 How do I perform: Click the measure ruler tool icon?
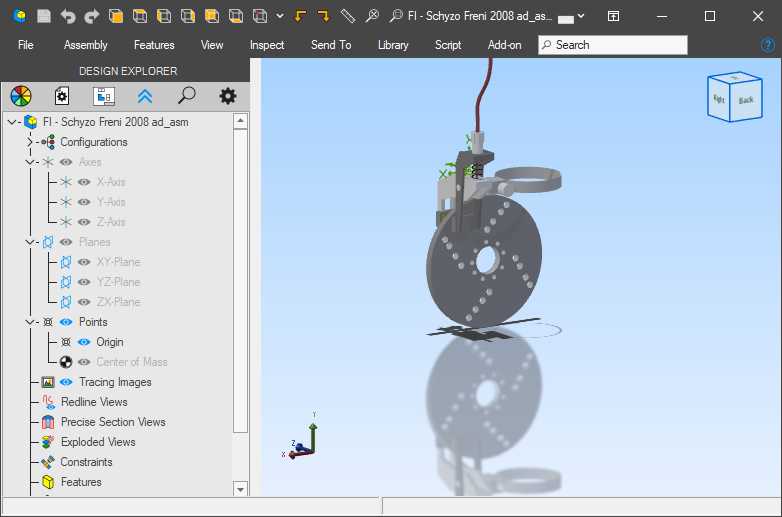[348, 16]
